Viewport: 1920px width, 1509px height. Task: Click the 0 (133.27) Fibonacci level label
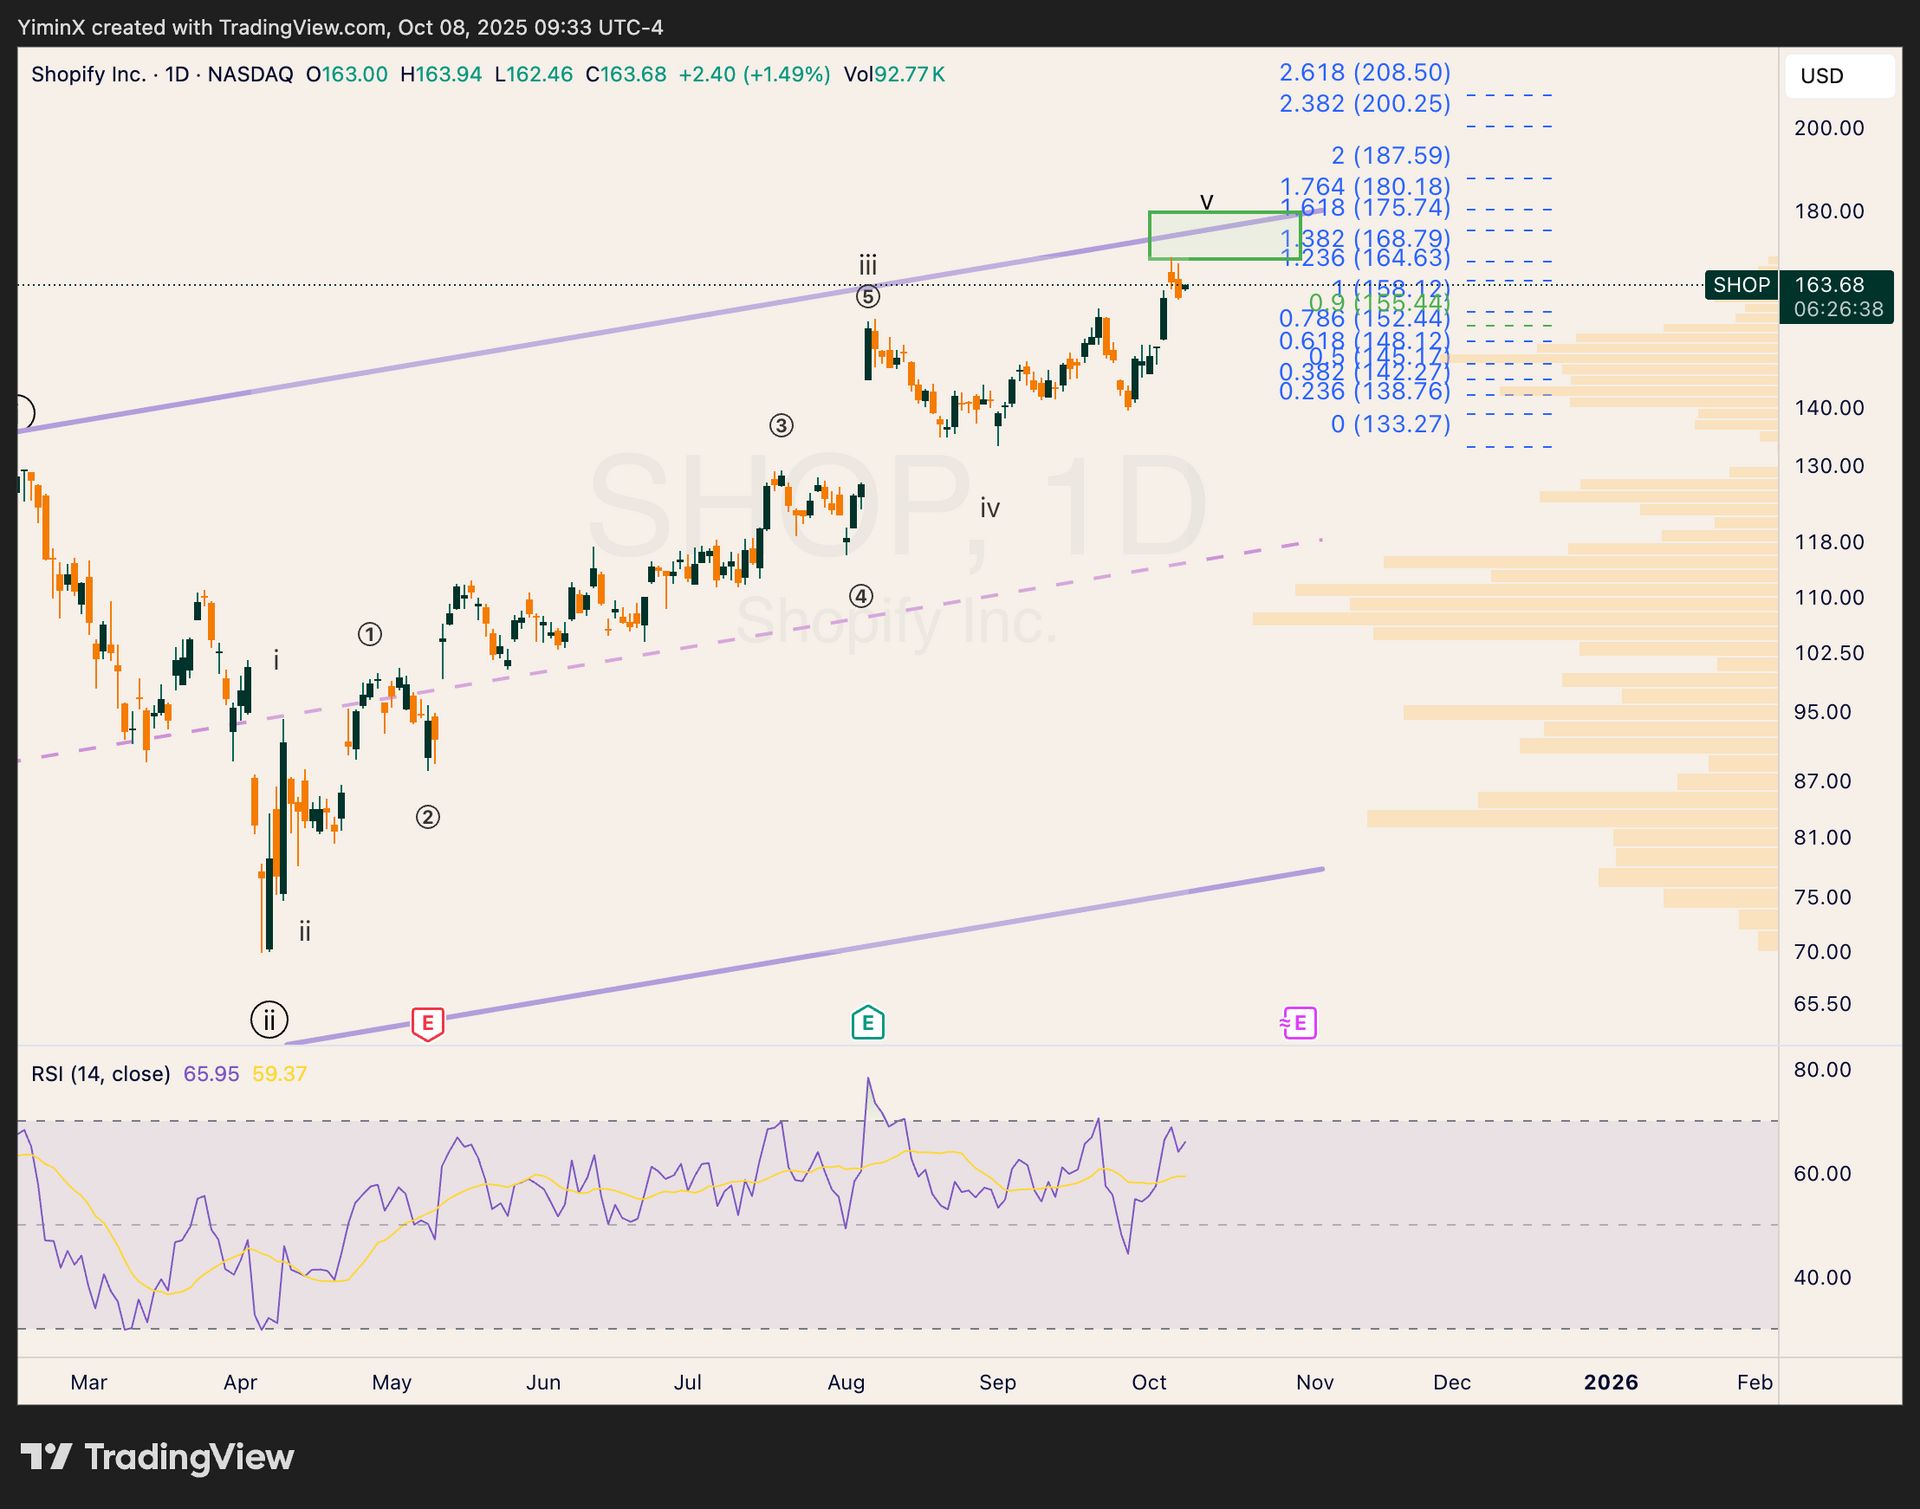(x=1390, y=424)
